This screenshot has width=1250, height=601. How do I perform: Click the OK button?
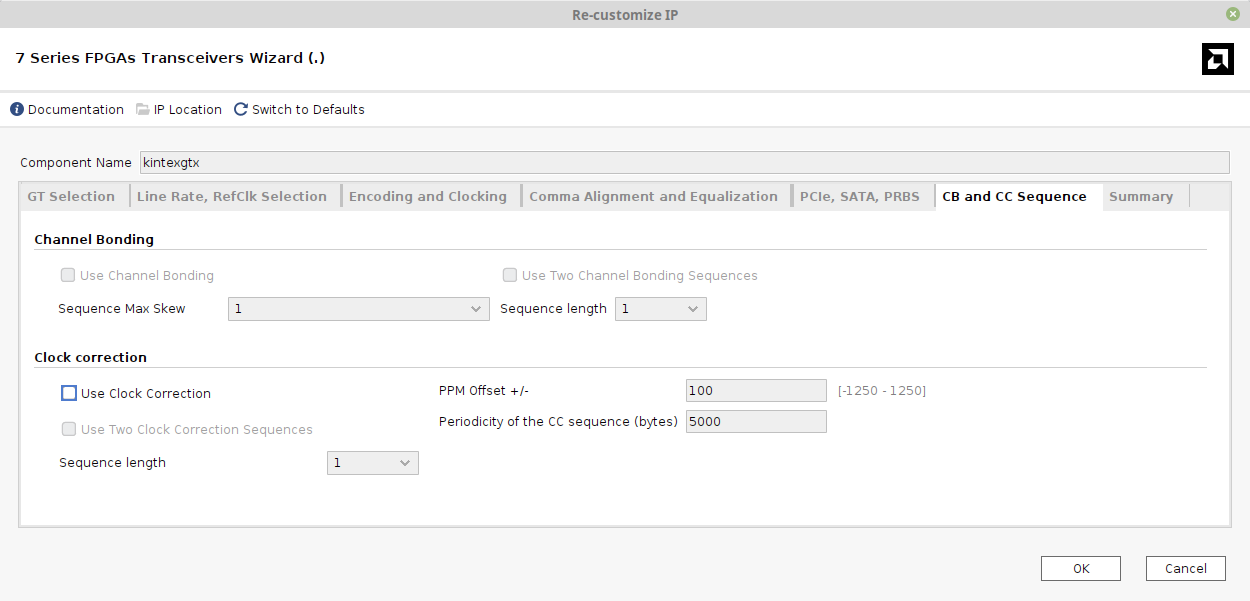(x=1080, y=568)
